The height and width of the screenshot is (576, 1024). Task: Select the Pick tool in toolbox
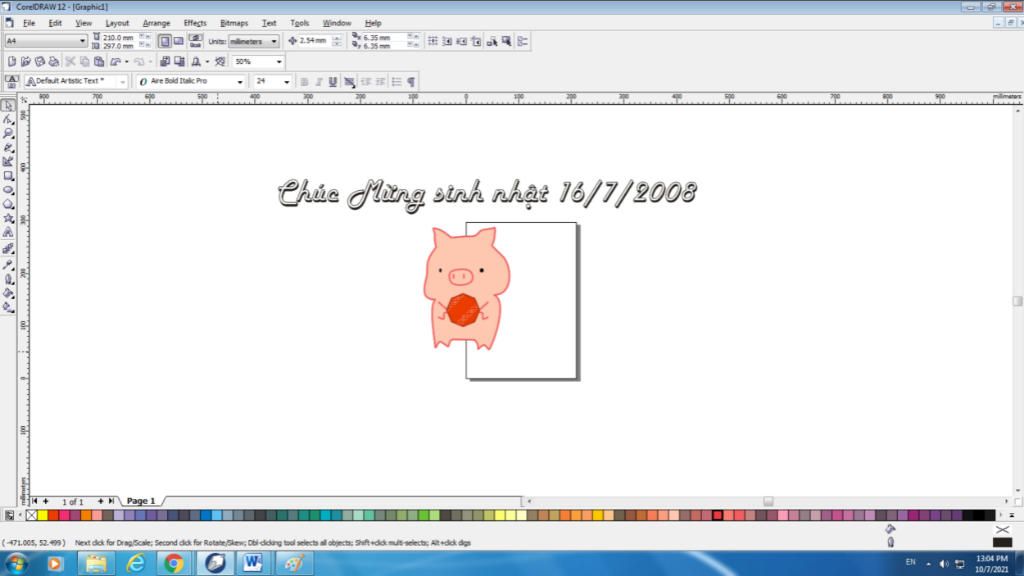(x=8, y=105)
